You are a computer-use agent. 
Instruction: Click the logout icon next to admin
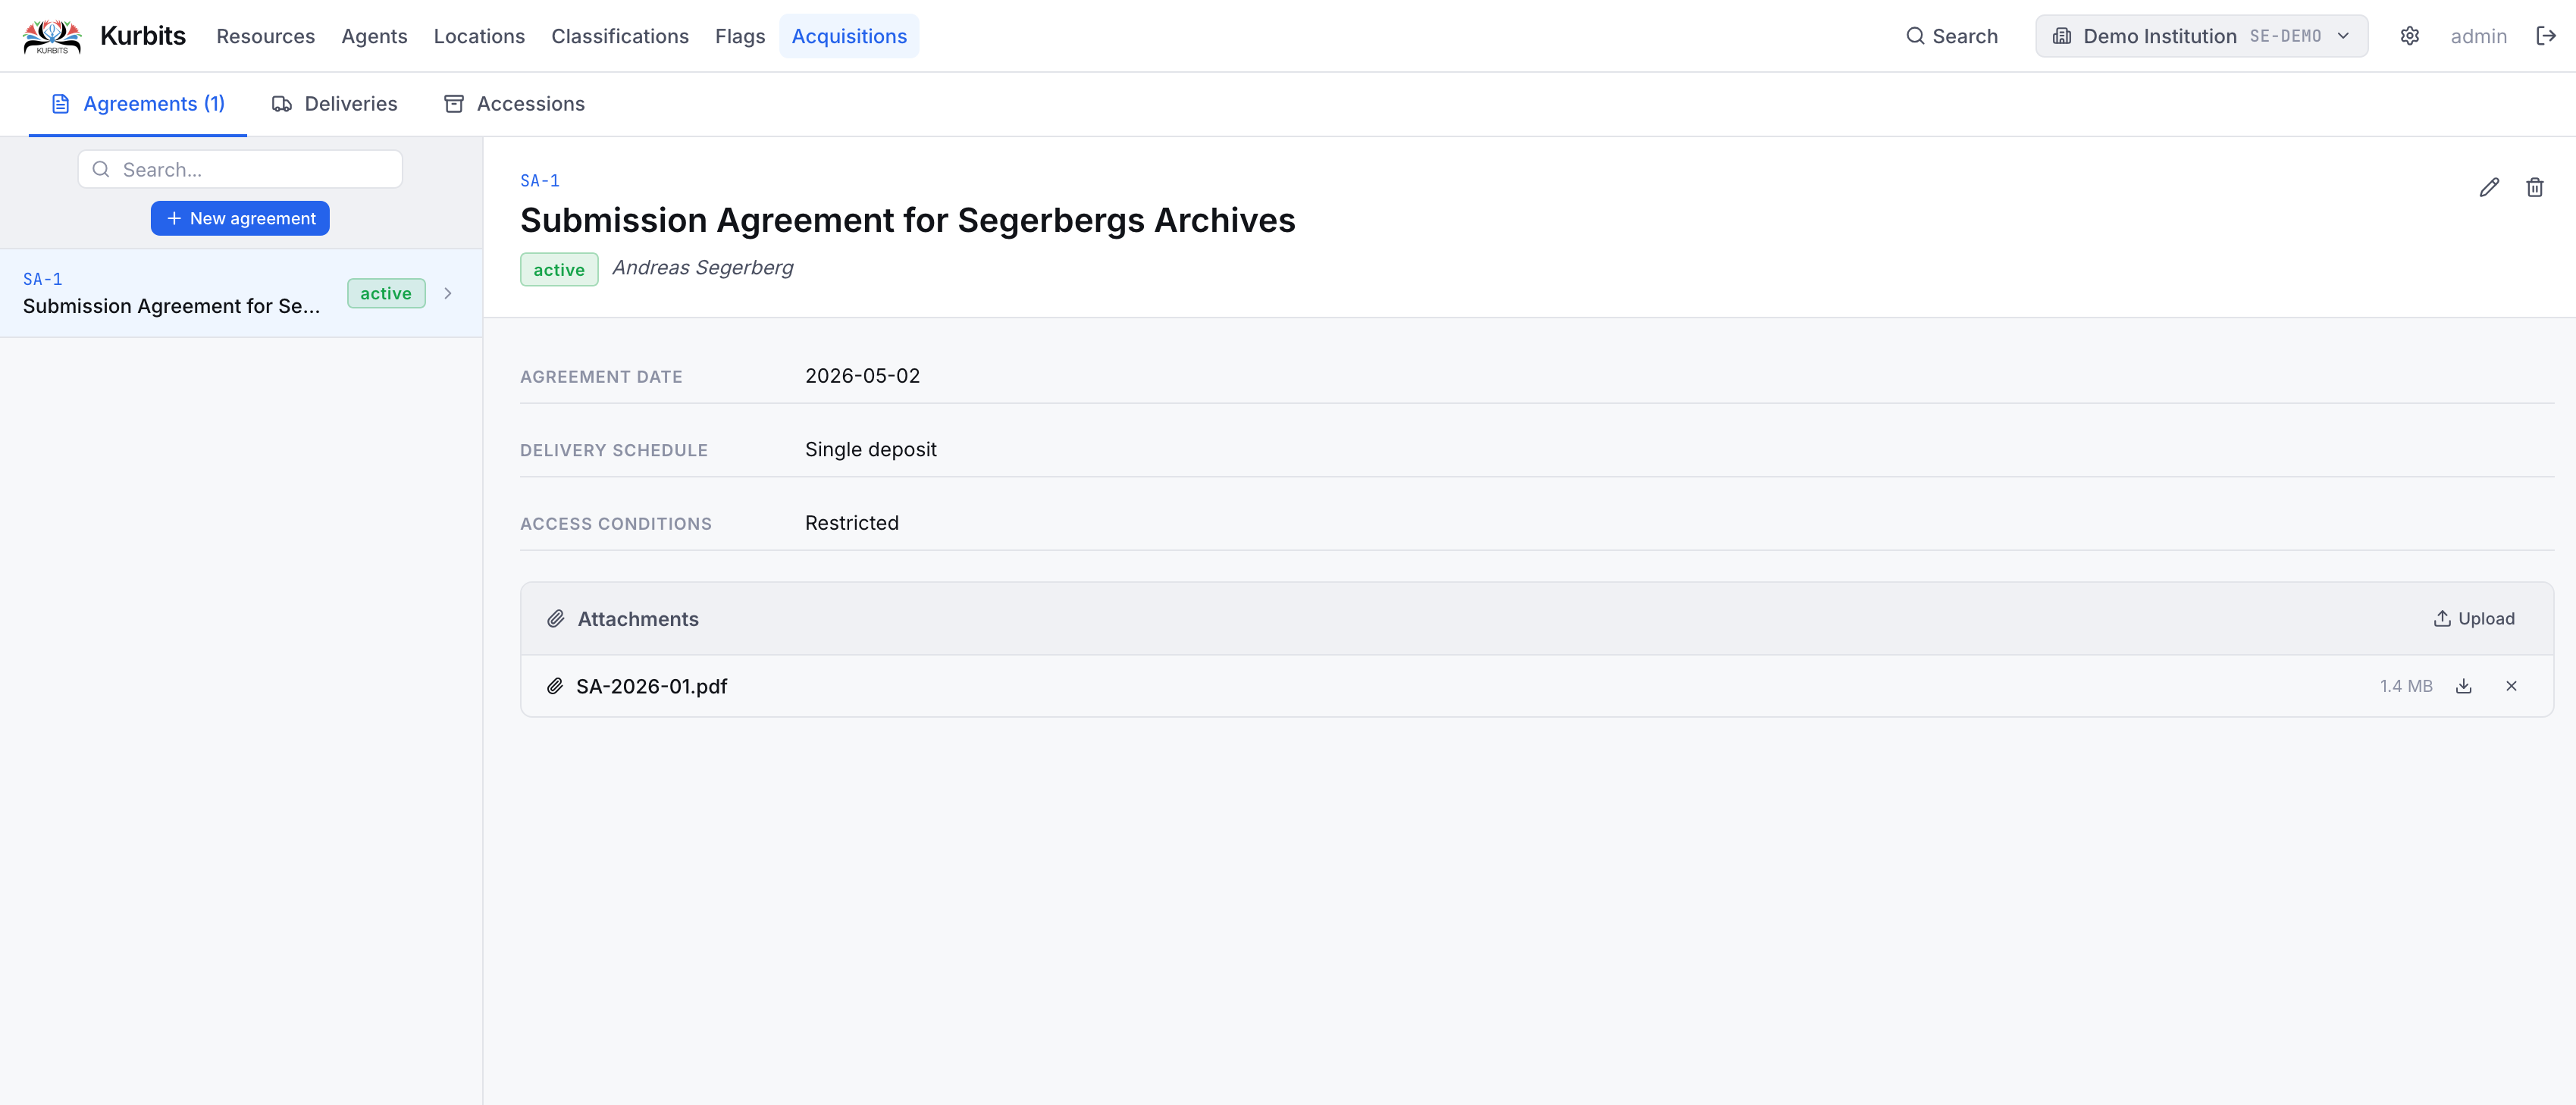[x=2545, y=36]
